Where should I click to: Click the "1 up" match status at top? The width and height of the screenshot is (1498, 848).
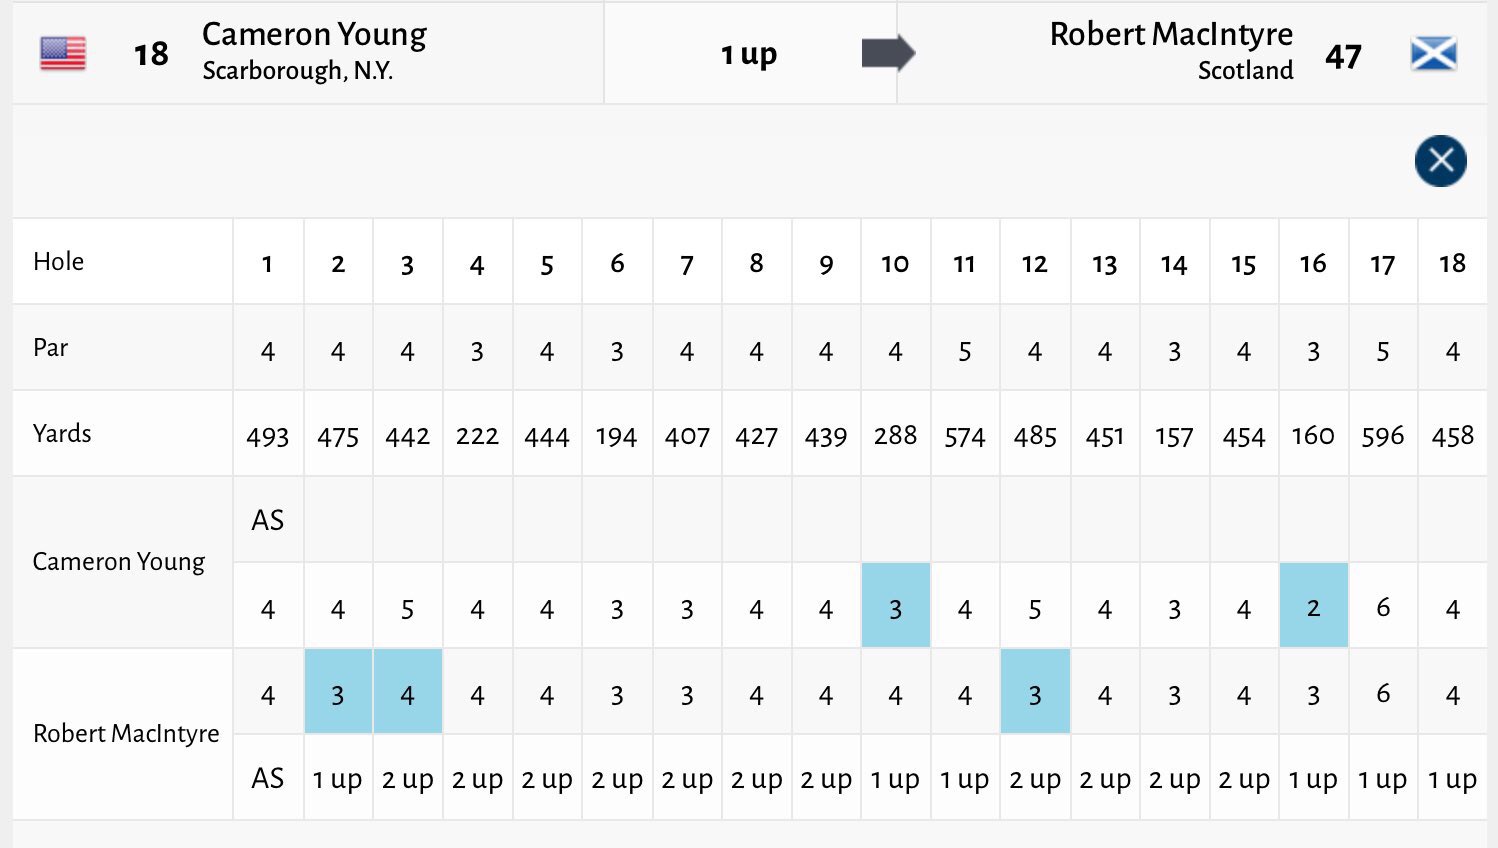pyautogui.click(x=749, y=54)
